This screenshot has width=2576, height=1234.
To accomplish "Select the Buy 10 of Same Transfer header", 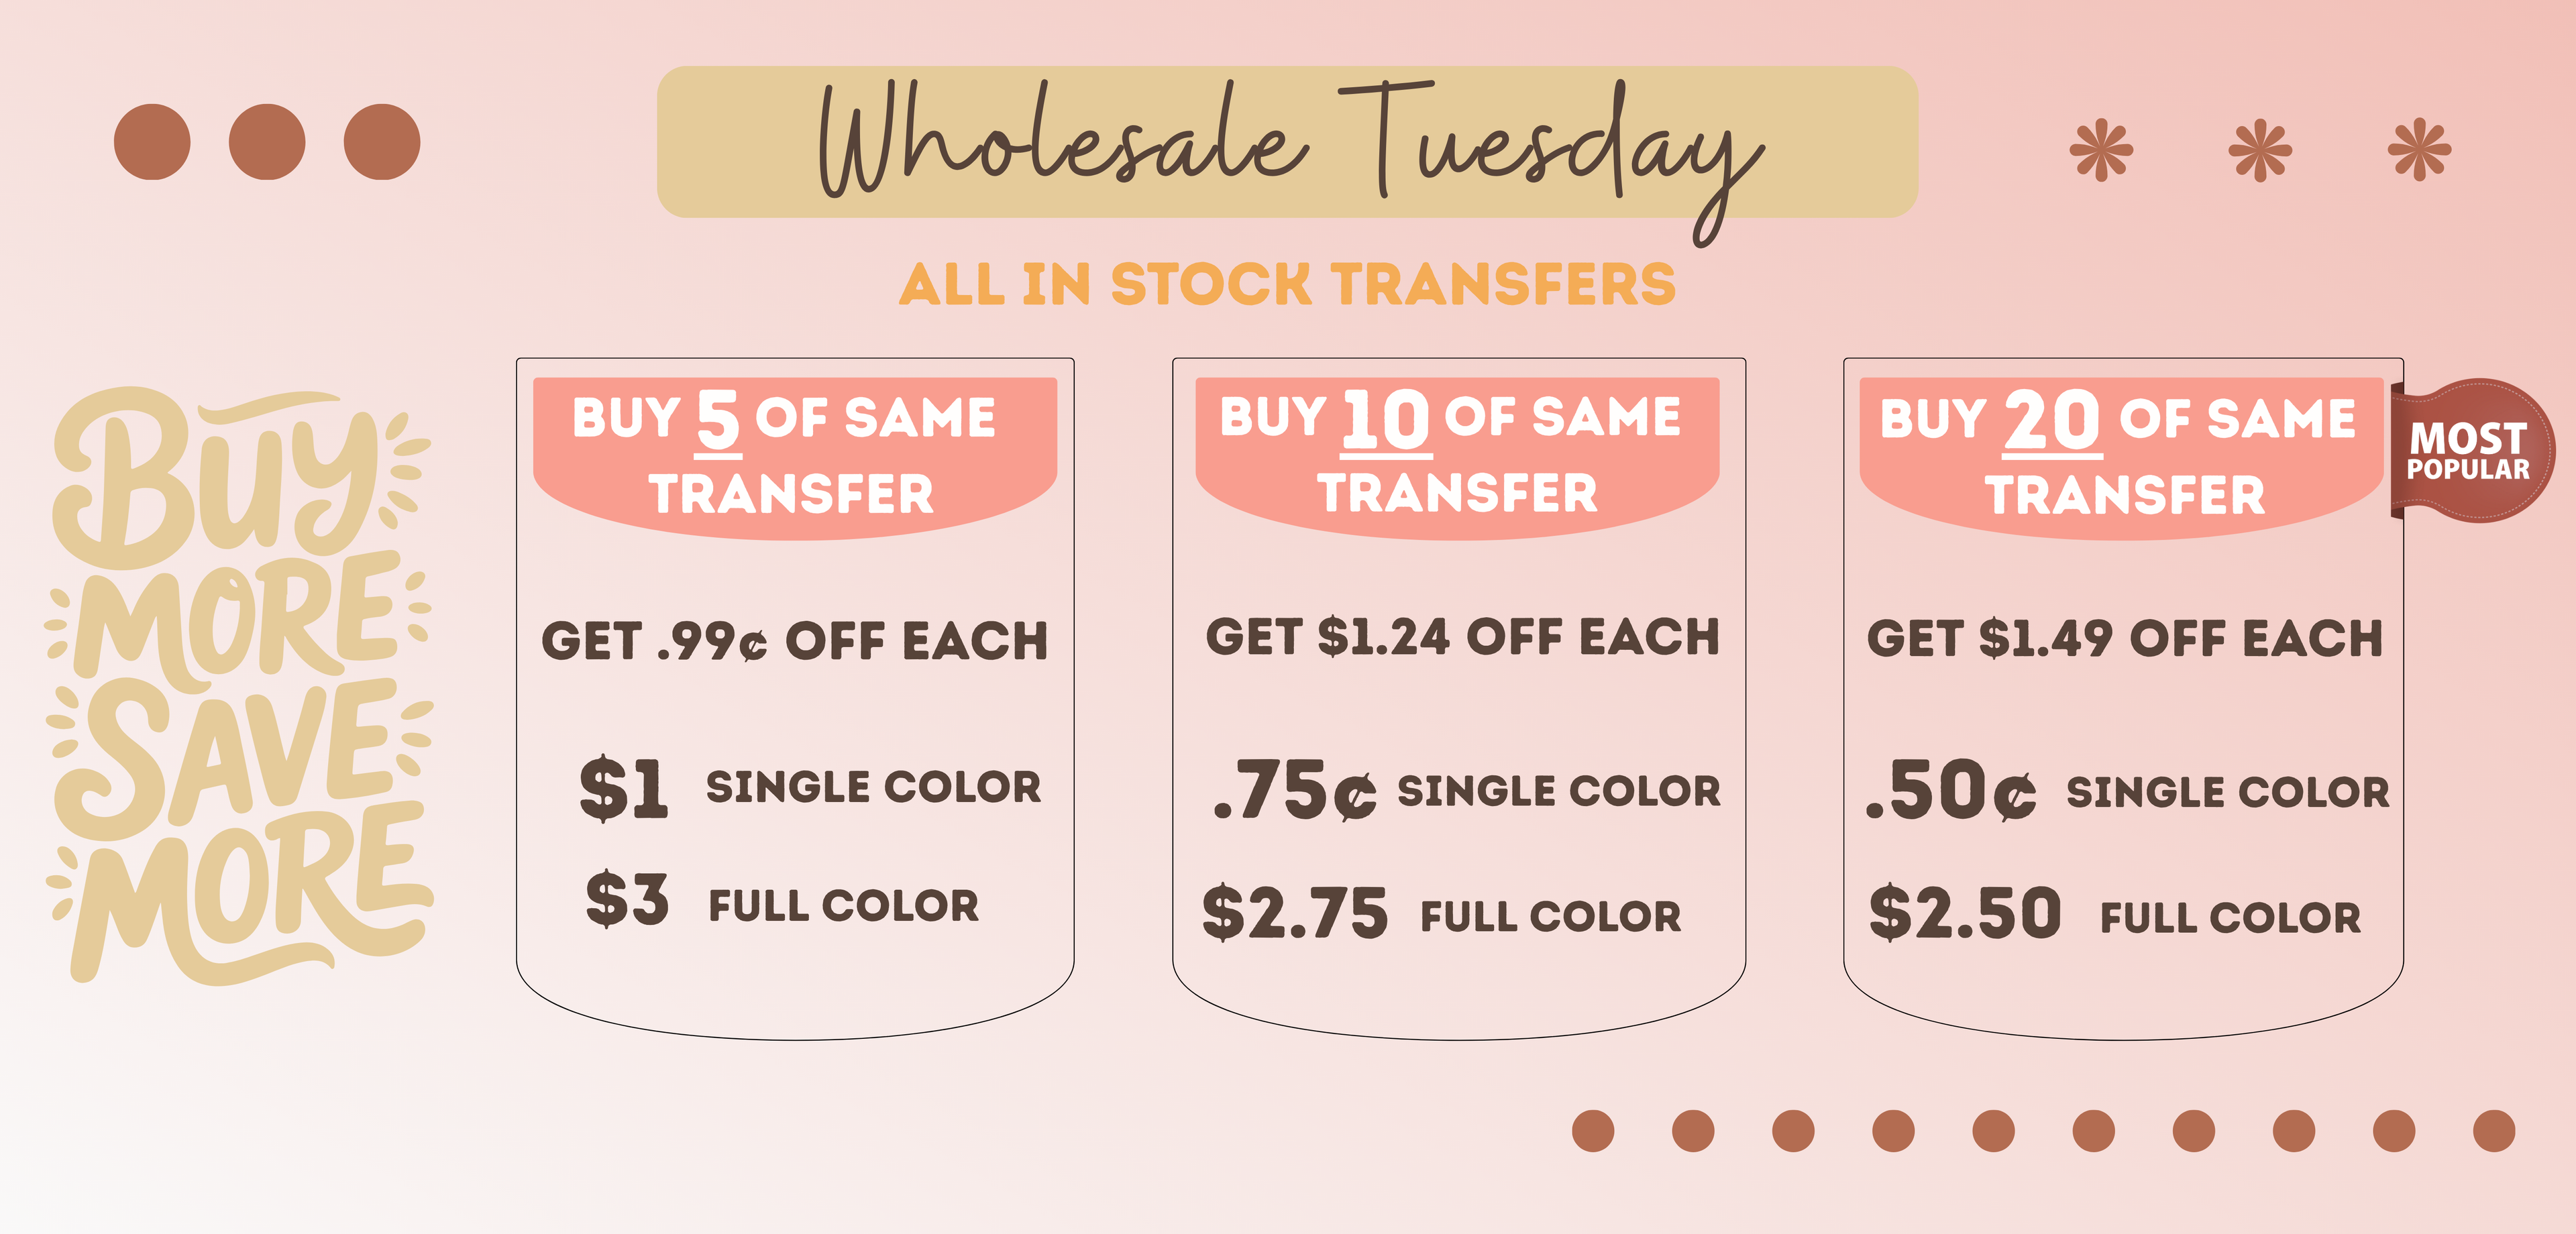I will 1457,455.
